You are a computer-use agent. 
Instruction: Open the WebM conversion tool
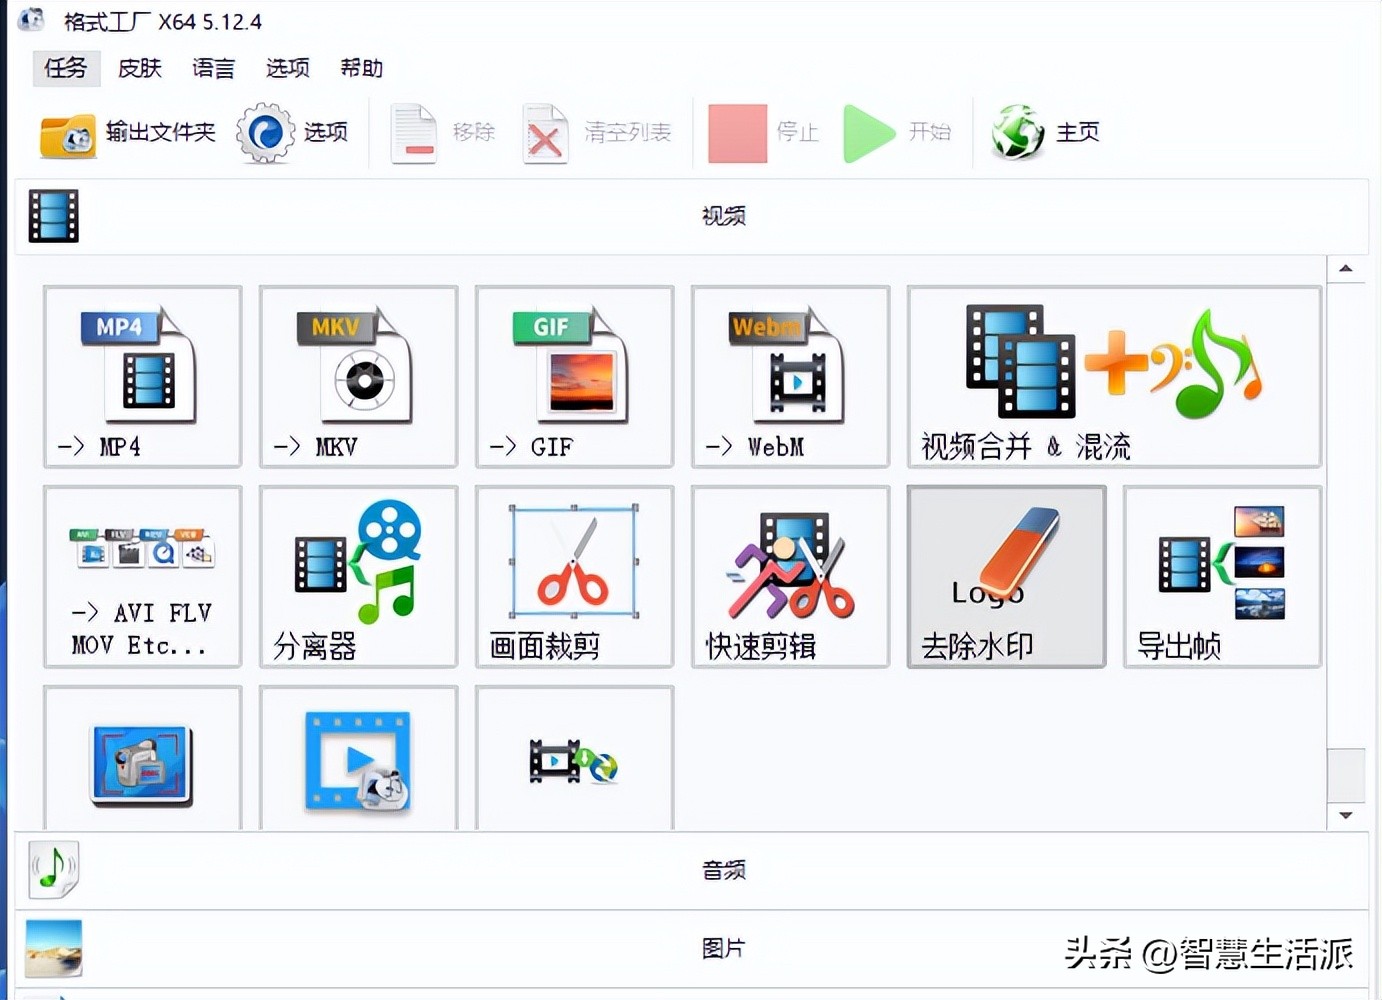coord(789,377)
